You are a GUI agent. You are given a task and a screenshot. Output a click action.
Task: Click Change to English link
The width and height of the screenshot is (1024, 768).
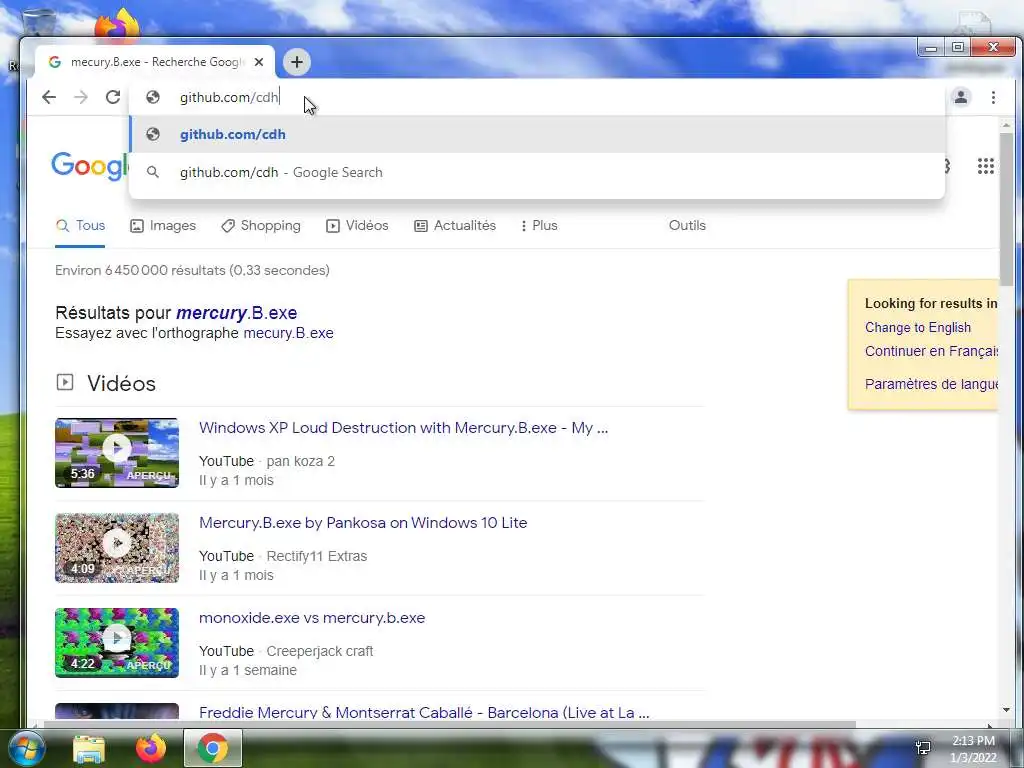pyautogui.click(x=917, y=328)
